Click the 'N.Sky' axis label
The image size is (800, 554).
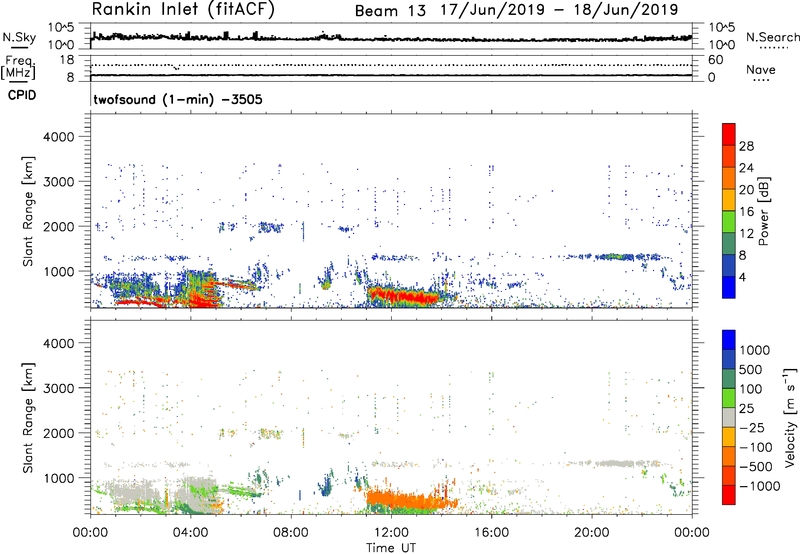(x=19, y=37)
